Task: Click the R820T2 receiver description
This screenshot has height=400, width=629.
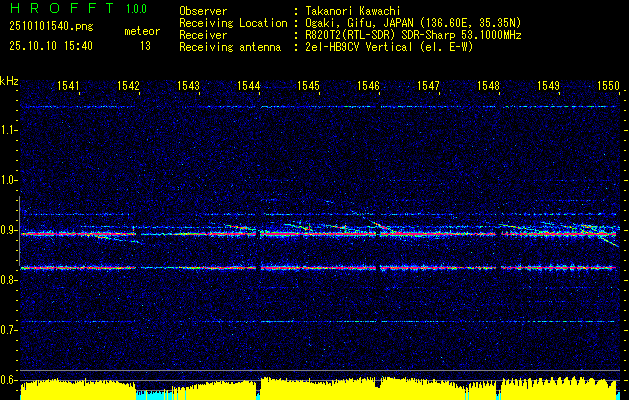Action: tap(413, 35)
